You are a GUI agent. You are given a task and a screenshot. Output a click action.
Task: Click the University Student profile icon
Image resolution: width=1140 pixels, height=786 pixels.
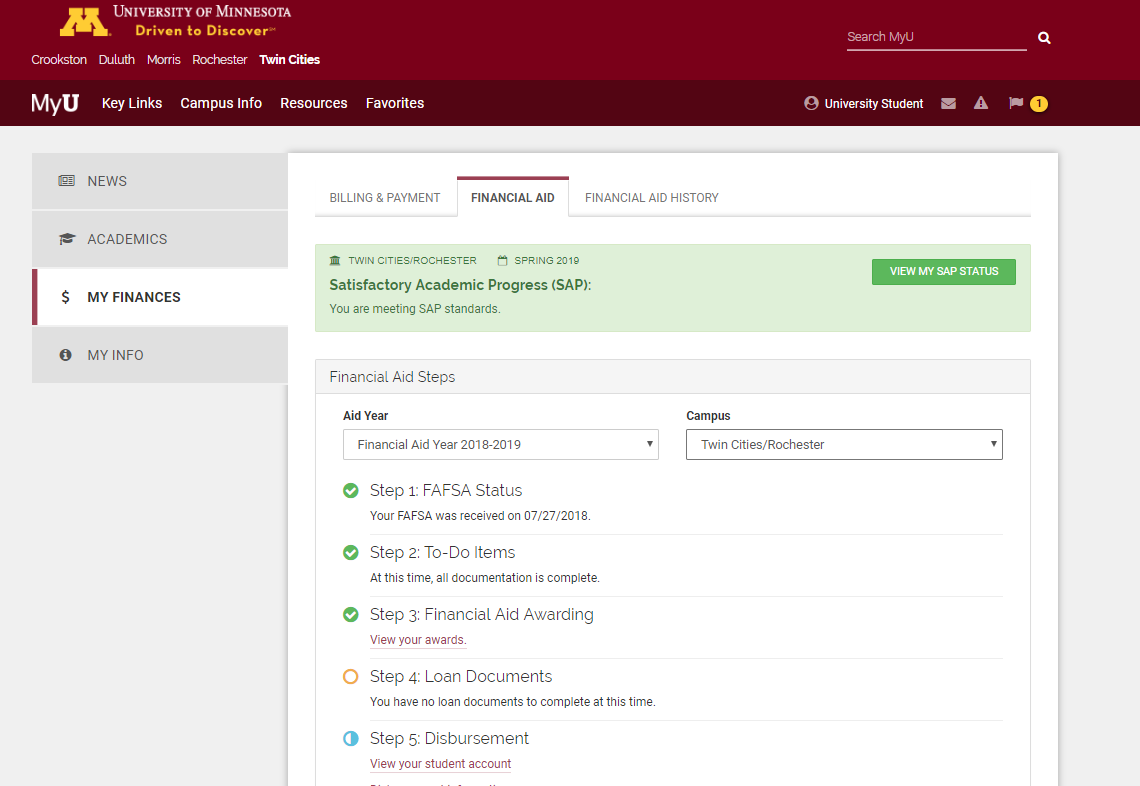(x=811, y=103)
